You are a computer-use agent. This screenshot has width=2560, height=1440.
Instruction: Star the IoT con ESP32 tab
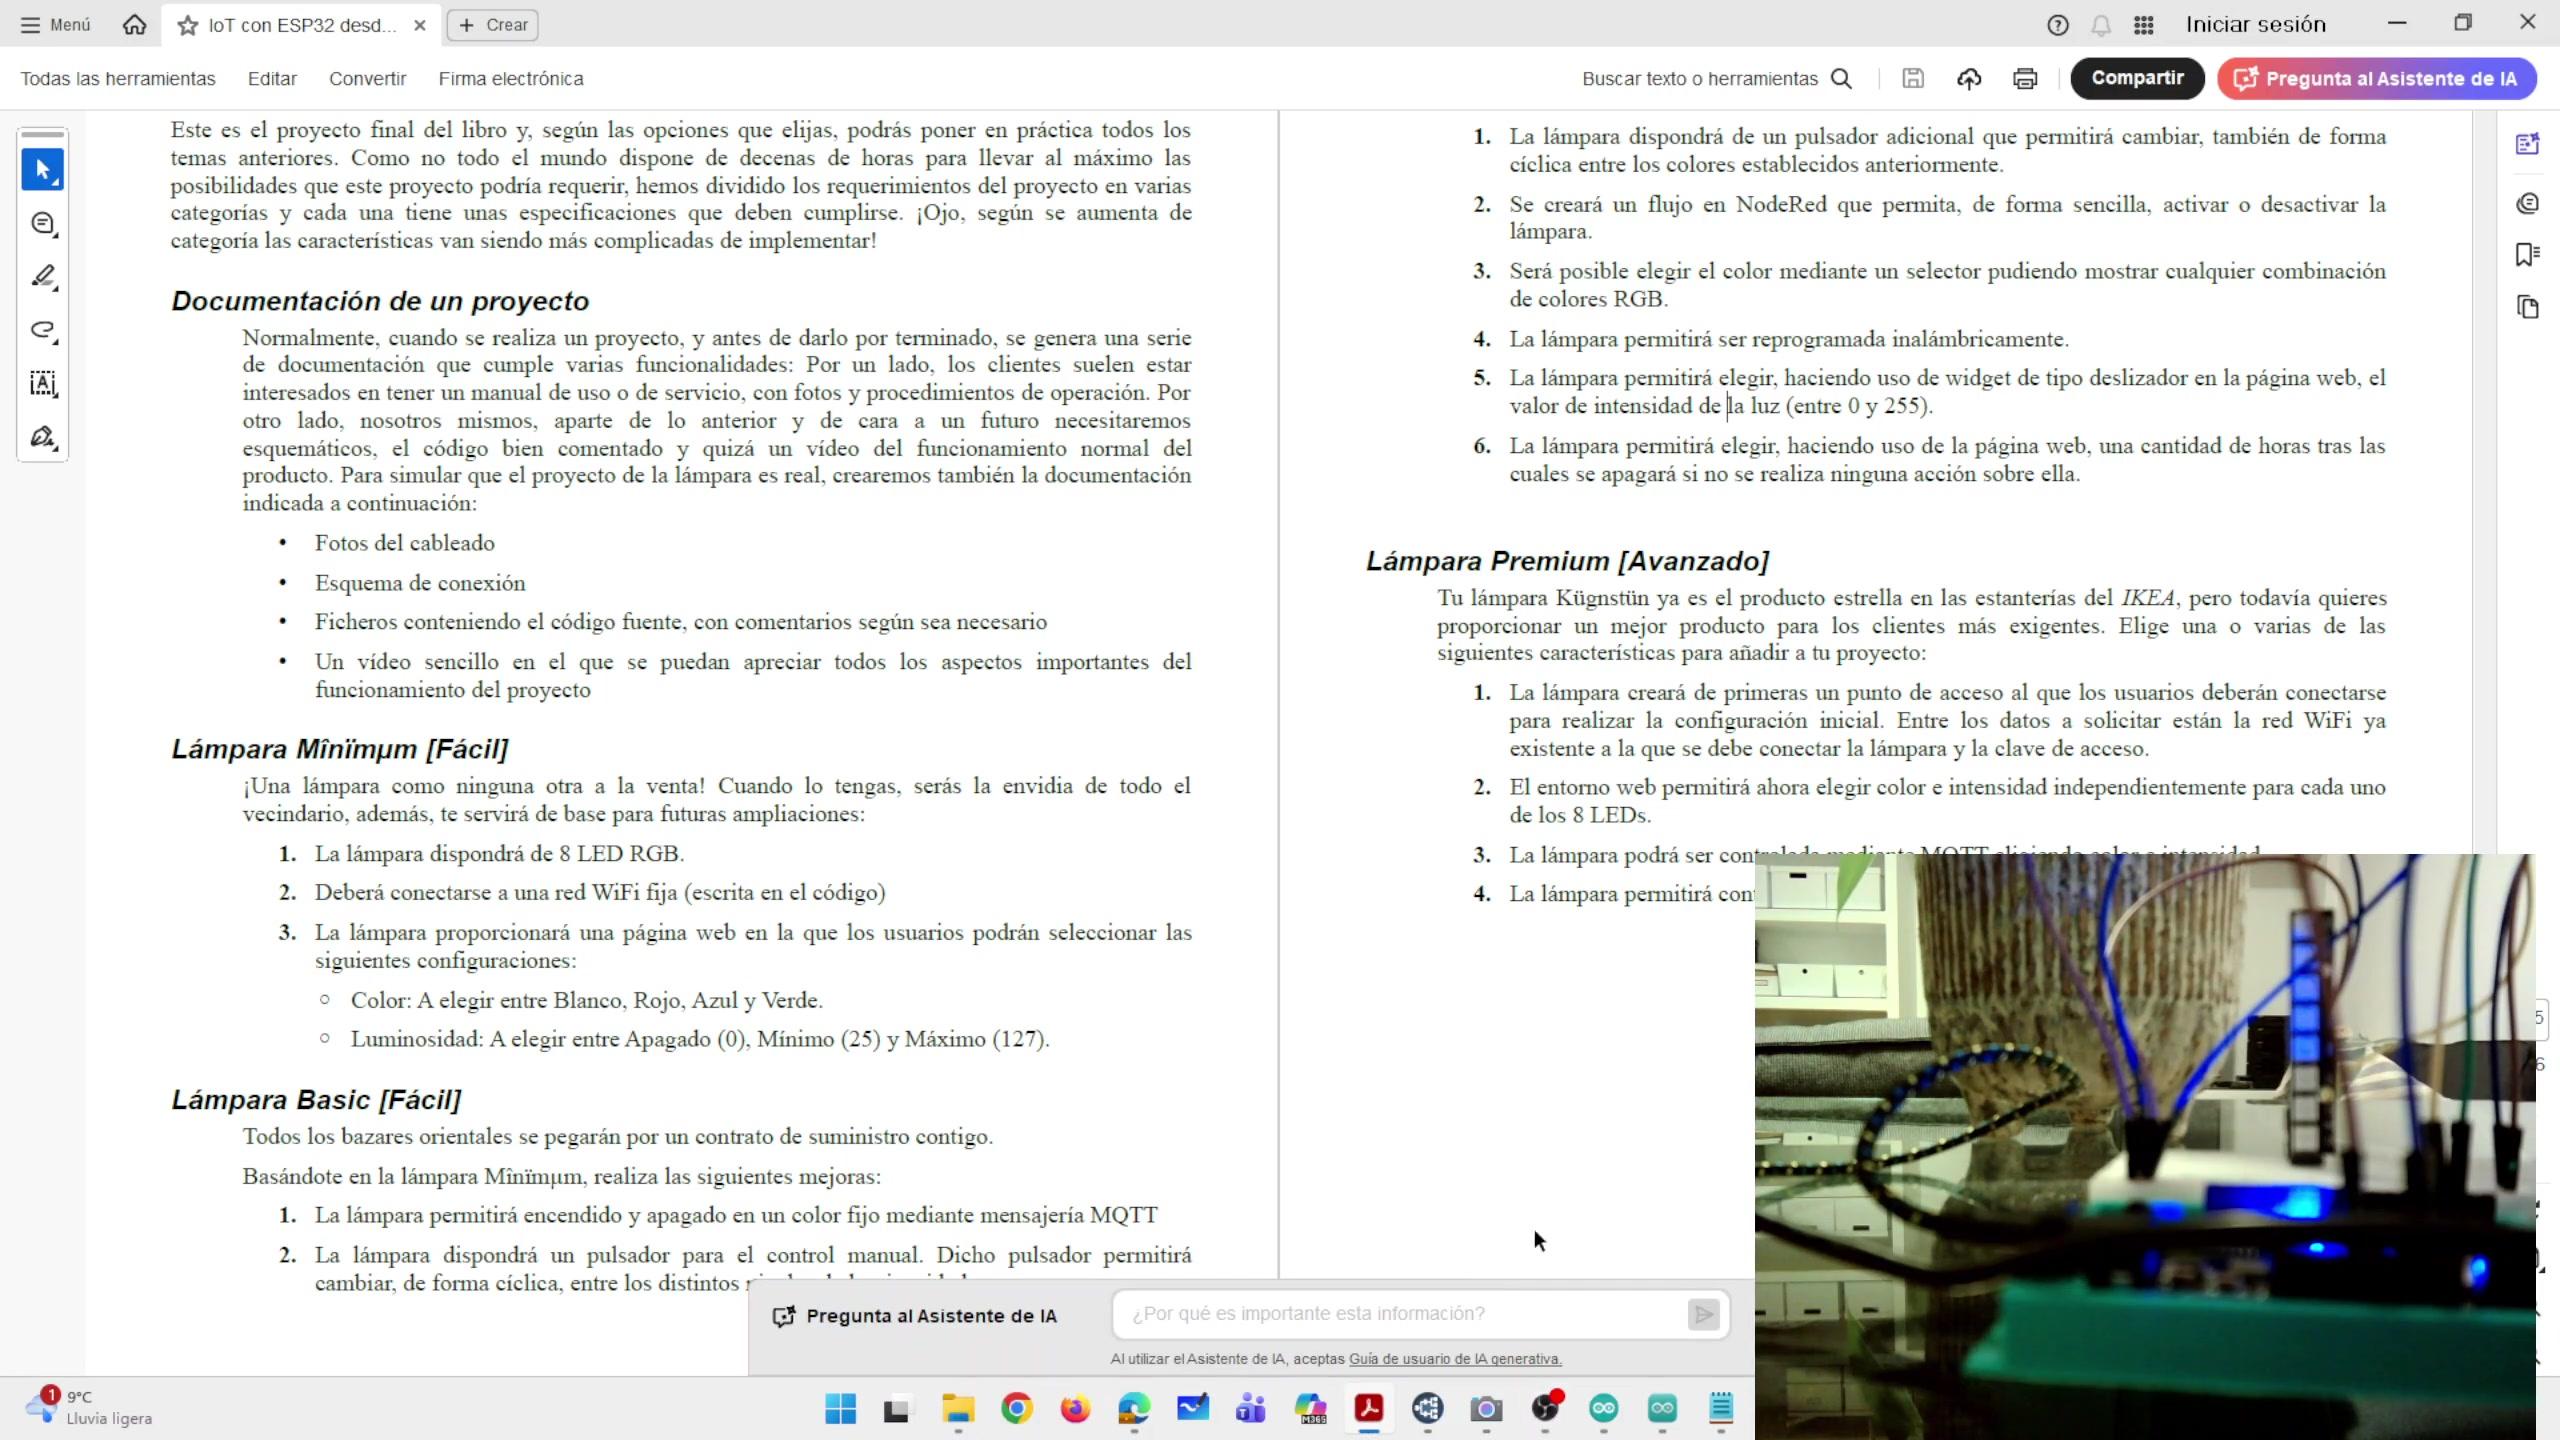pos(187,26)
